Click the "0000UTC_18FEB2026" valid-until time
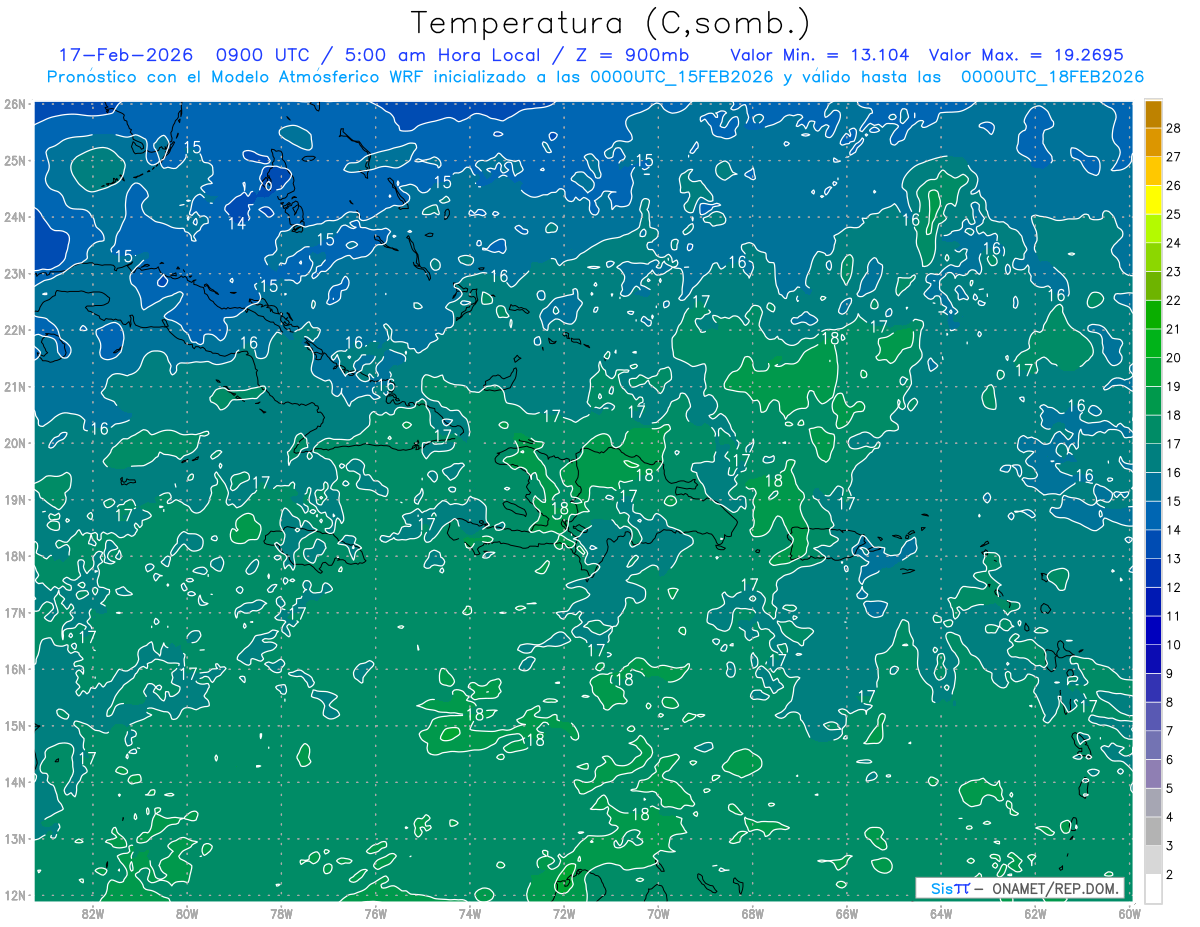1200x927 pixels. click(x=1052, y=77)
